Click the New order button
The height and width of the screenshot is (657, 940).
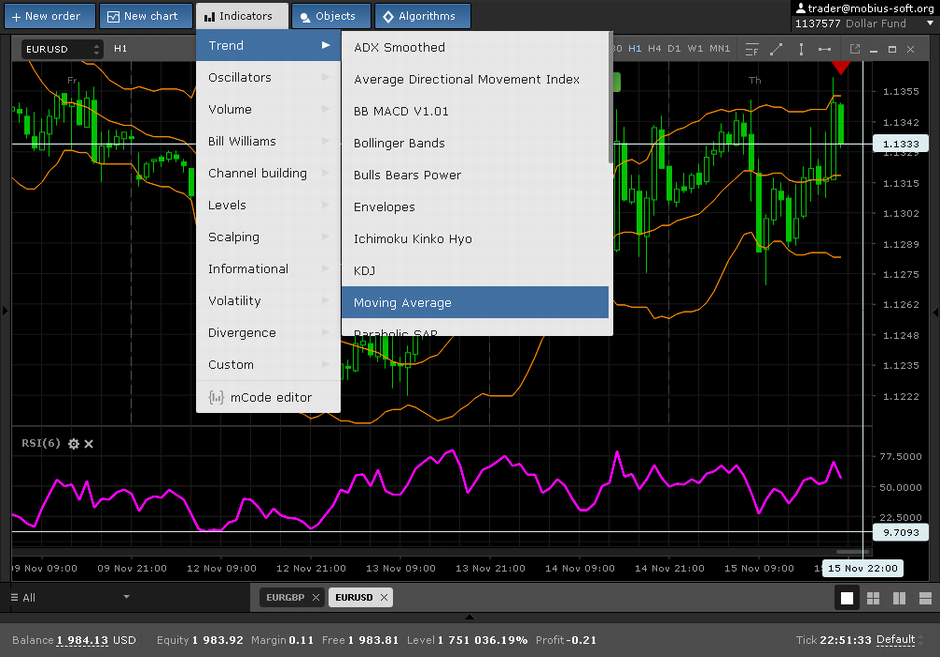50,16
